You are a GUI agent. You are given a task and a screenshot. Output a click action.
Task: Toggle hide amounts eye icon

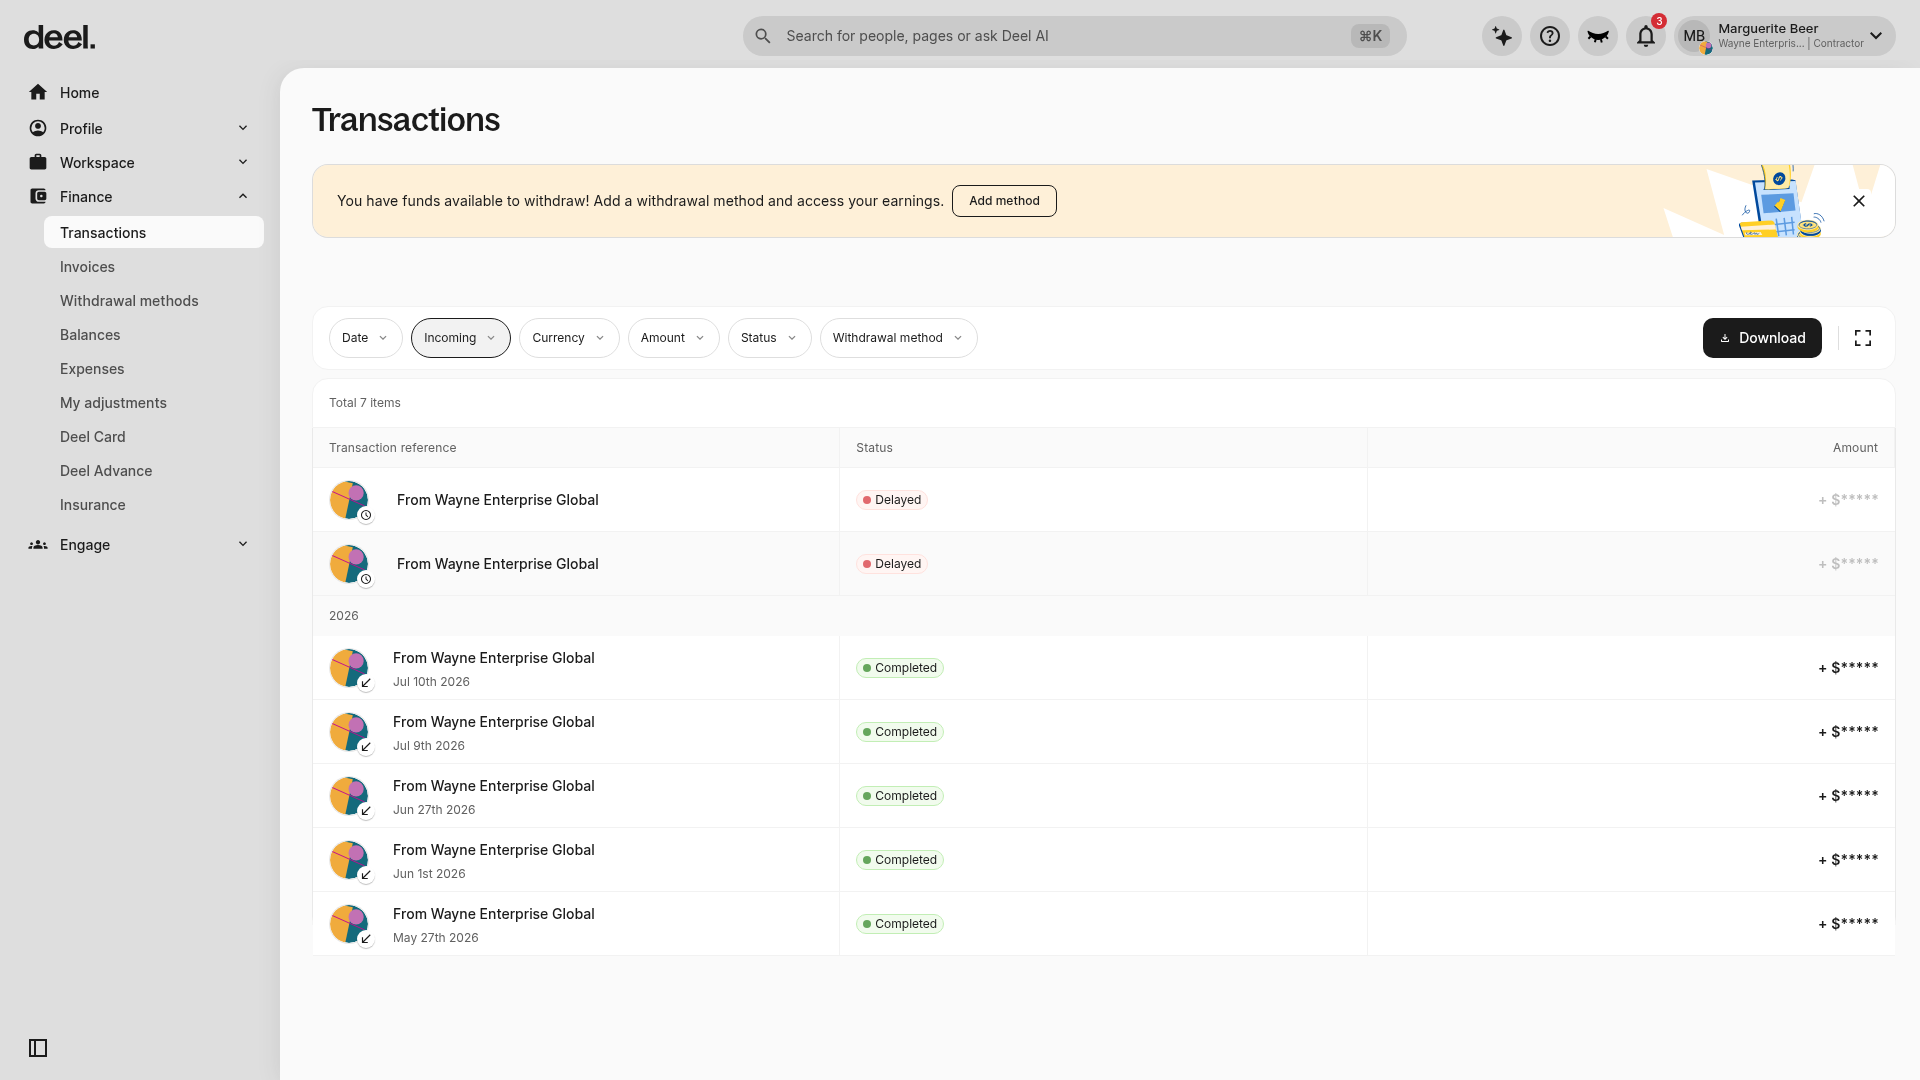tap(1597, 36)
